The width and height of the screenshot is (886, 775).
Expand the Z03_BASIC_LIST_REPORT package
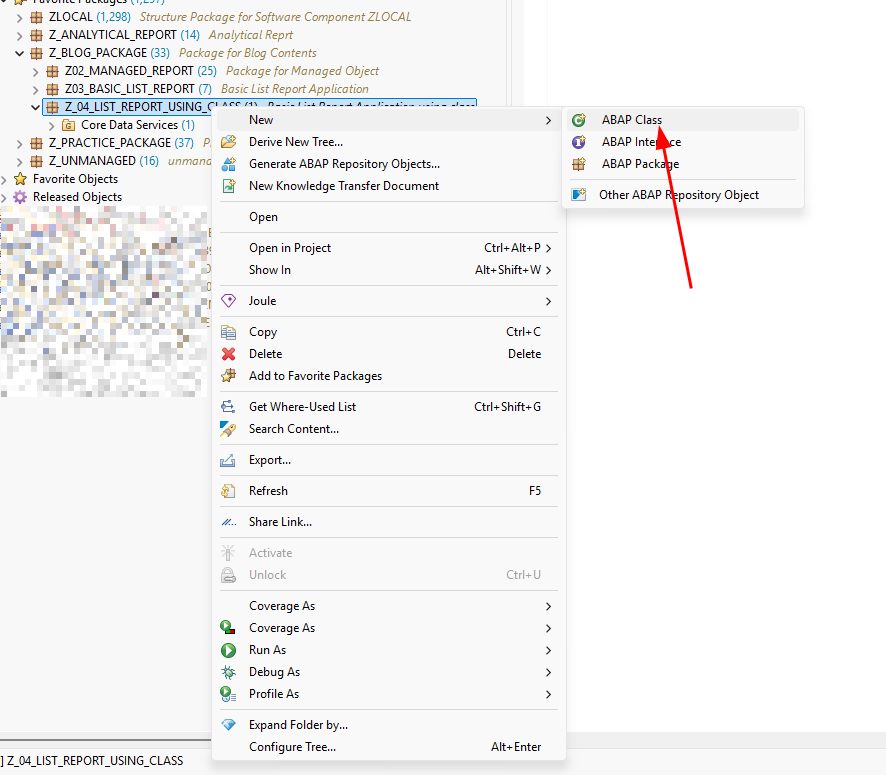coord(36,90)
